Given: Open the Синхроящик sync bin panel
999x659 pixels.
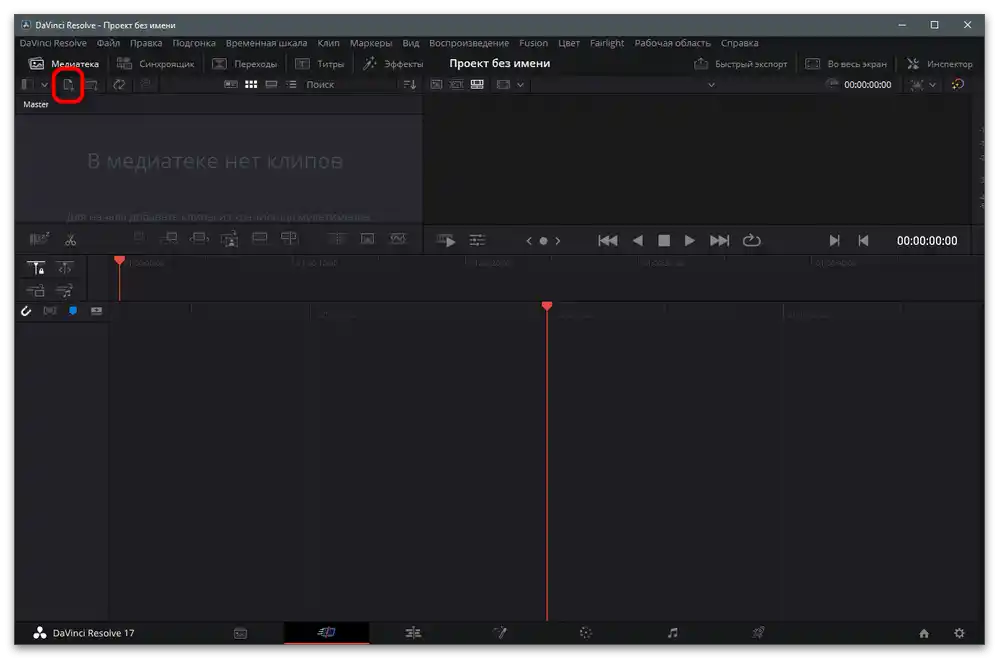Looking at the screenshot, I should click(155, 64).
